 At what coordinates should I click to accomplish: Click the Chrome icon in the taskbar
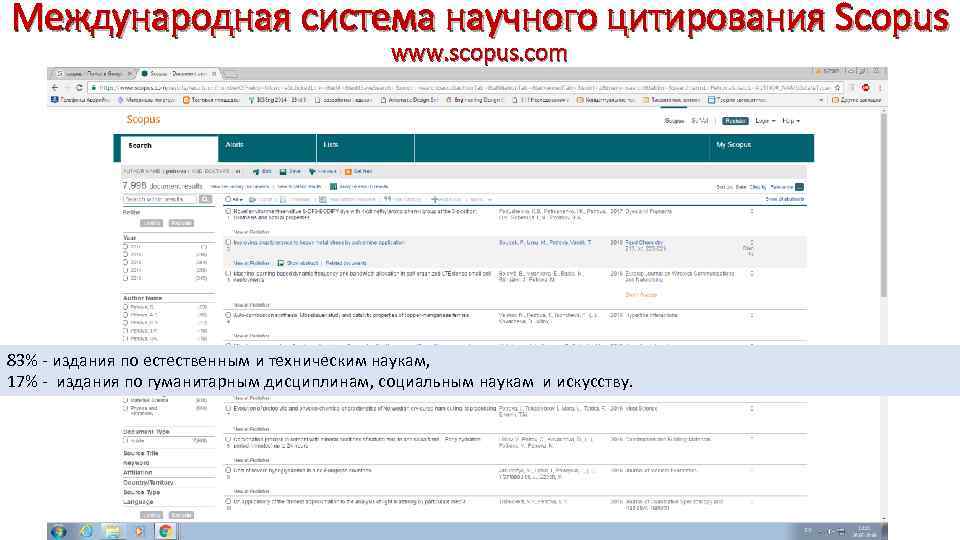[x=165, y=531]
